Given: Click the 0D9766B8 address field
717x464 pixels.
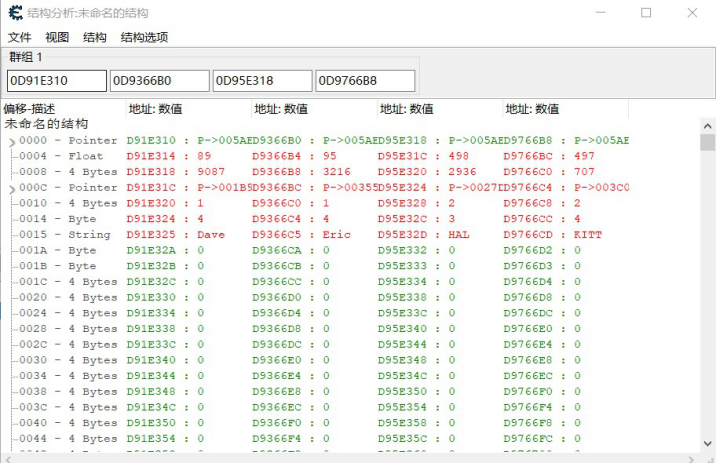Looking at the screenshot, I should pos(365,81).
